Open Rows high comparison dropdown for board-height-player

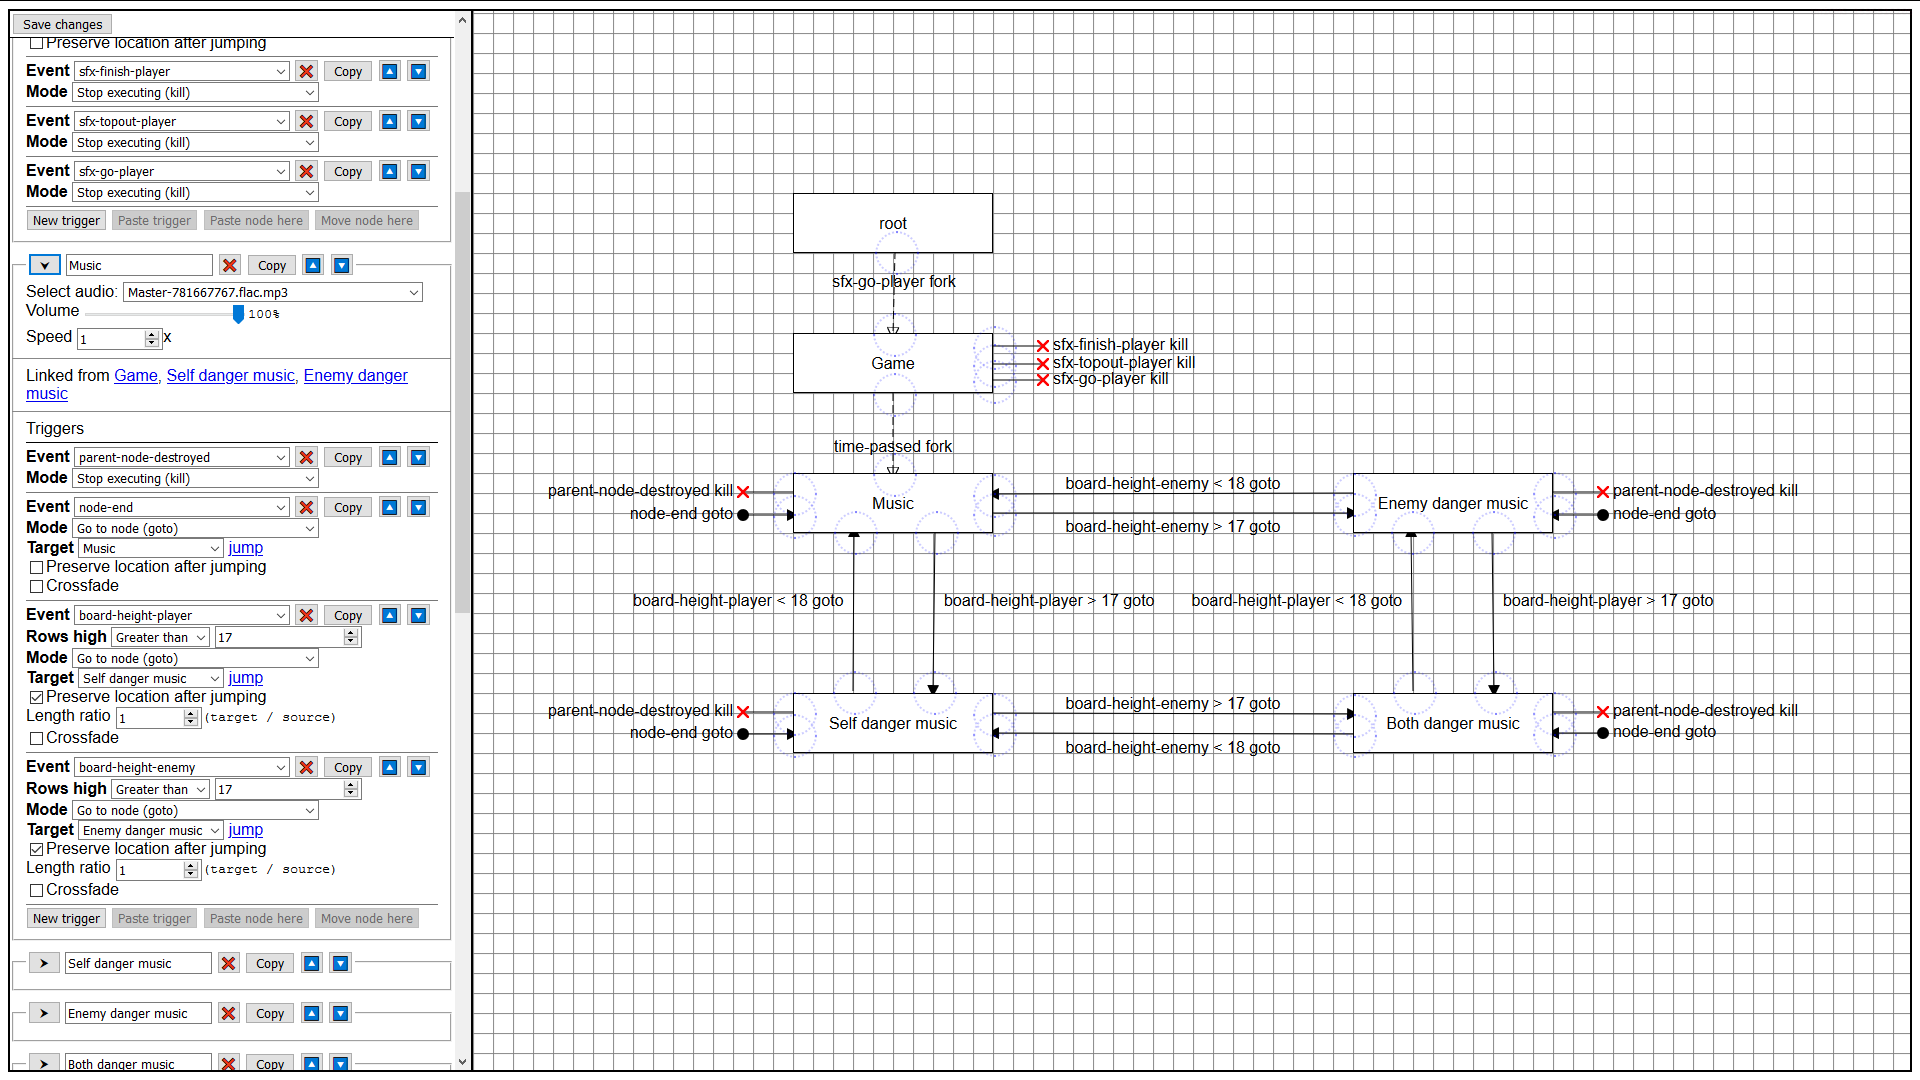point(160,637)
